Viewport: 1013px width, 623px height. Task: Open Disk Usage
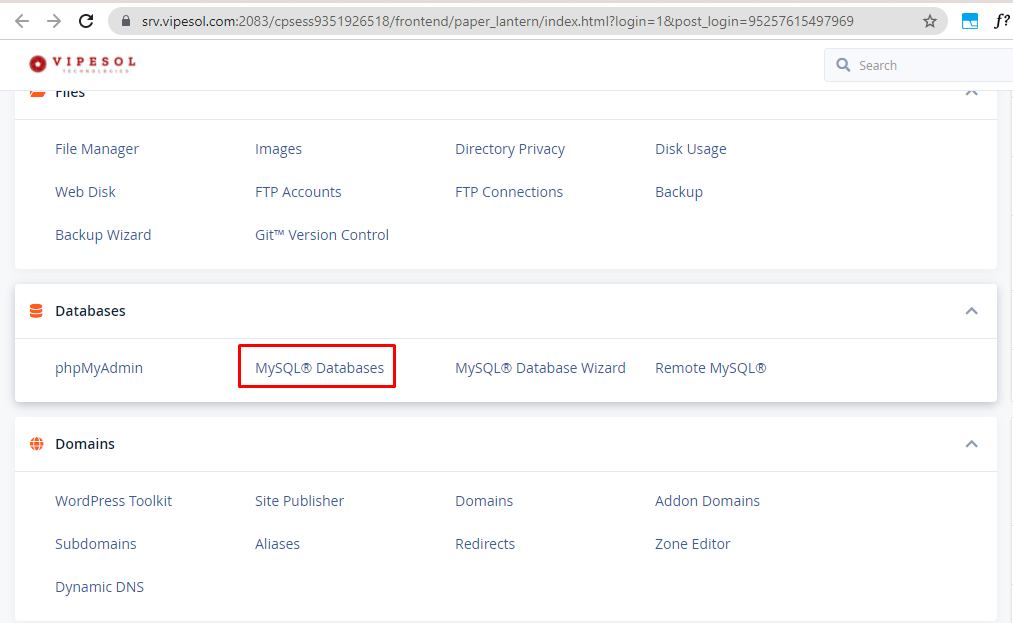pos(691,149)
